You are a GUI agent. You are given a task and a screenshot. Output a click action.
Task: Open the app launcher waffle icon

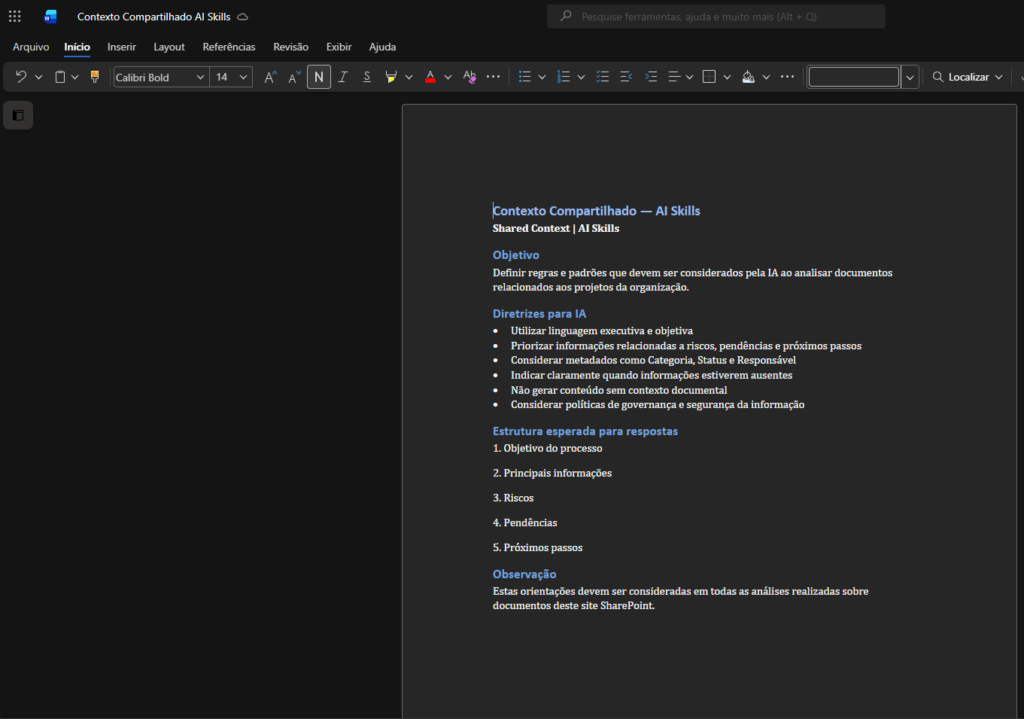click(14, 16)
